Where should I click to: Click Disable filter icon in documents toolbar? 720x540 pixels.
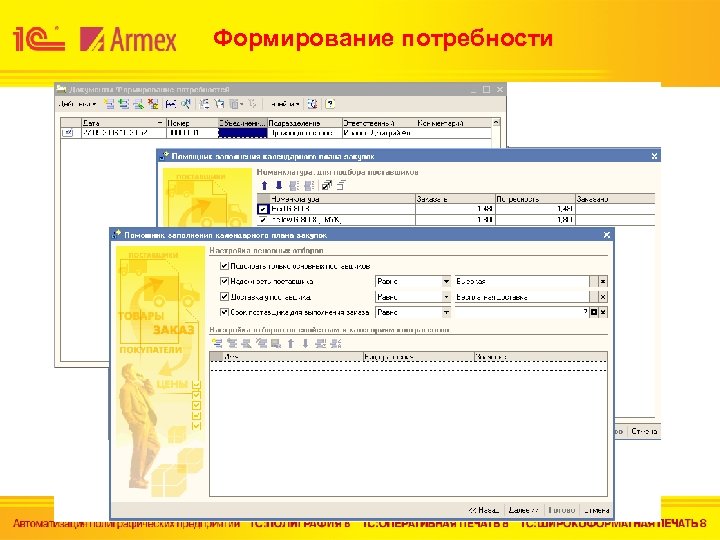coord(252,104)
